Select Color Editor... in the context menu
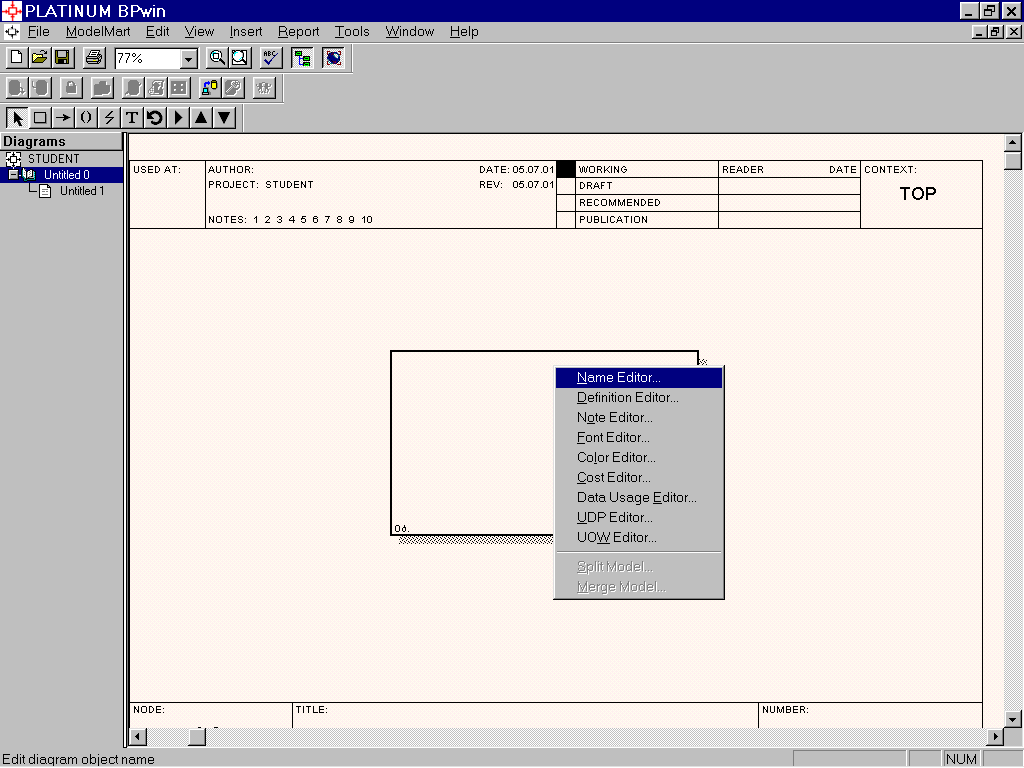1024x768 pixels. point(616,458)
